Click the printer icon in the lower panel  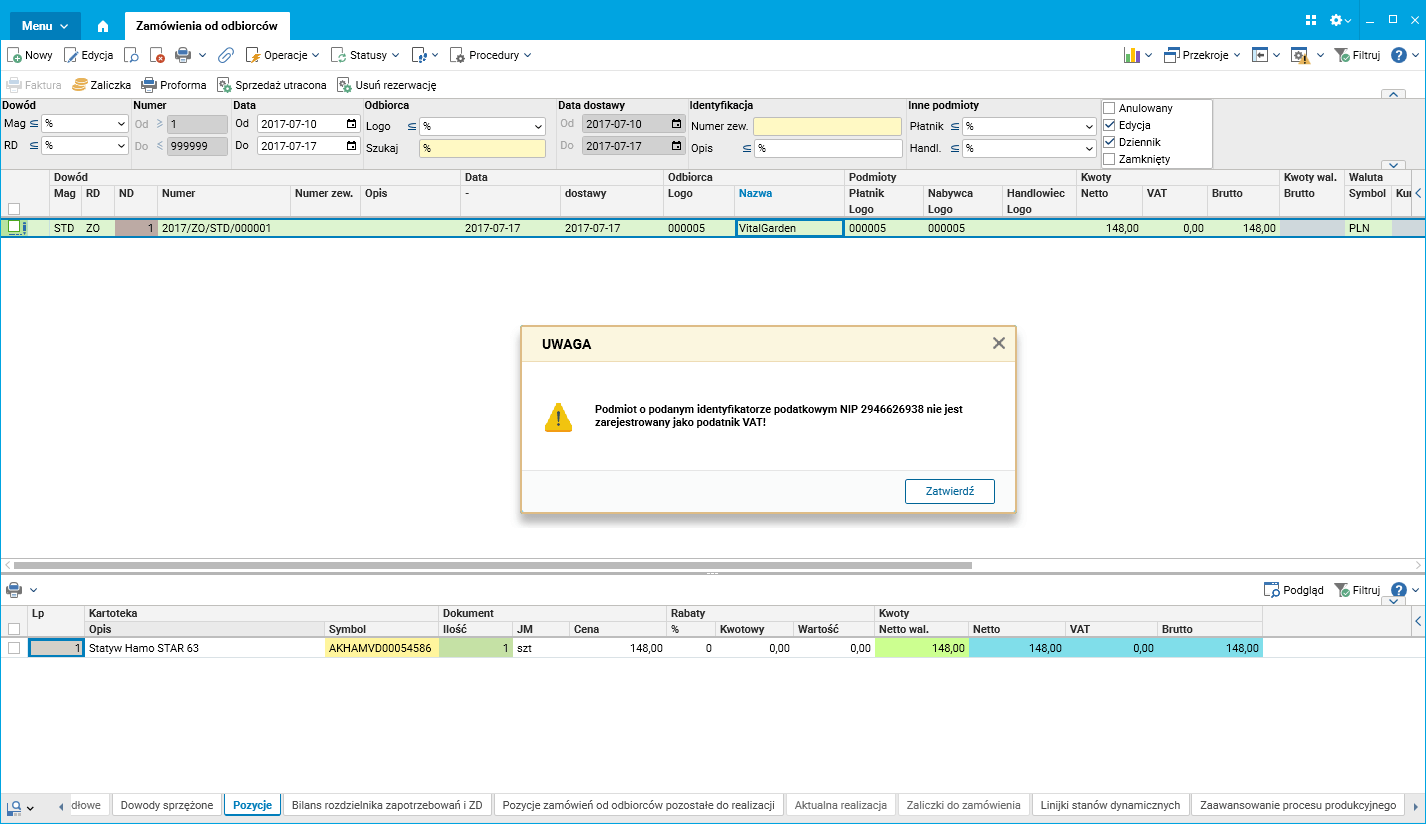click(x=15, y=590)
